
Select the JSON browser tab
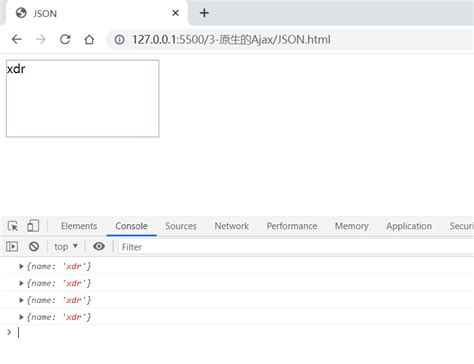tap(97, 13)
